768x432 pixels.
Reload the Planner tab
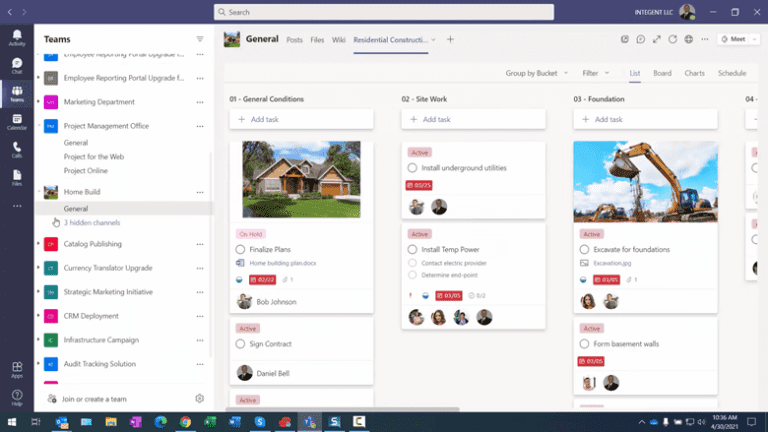[x=672, y=39]
